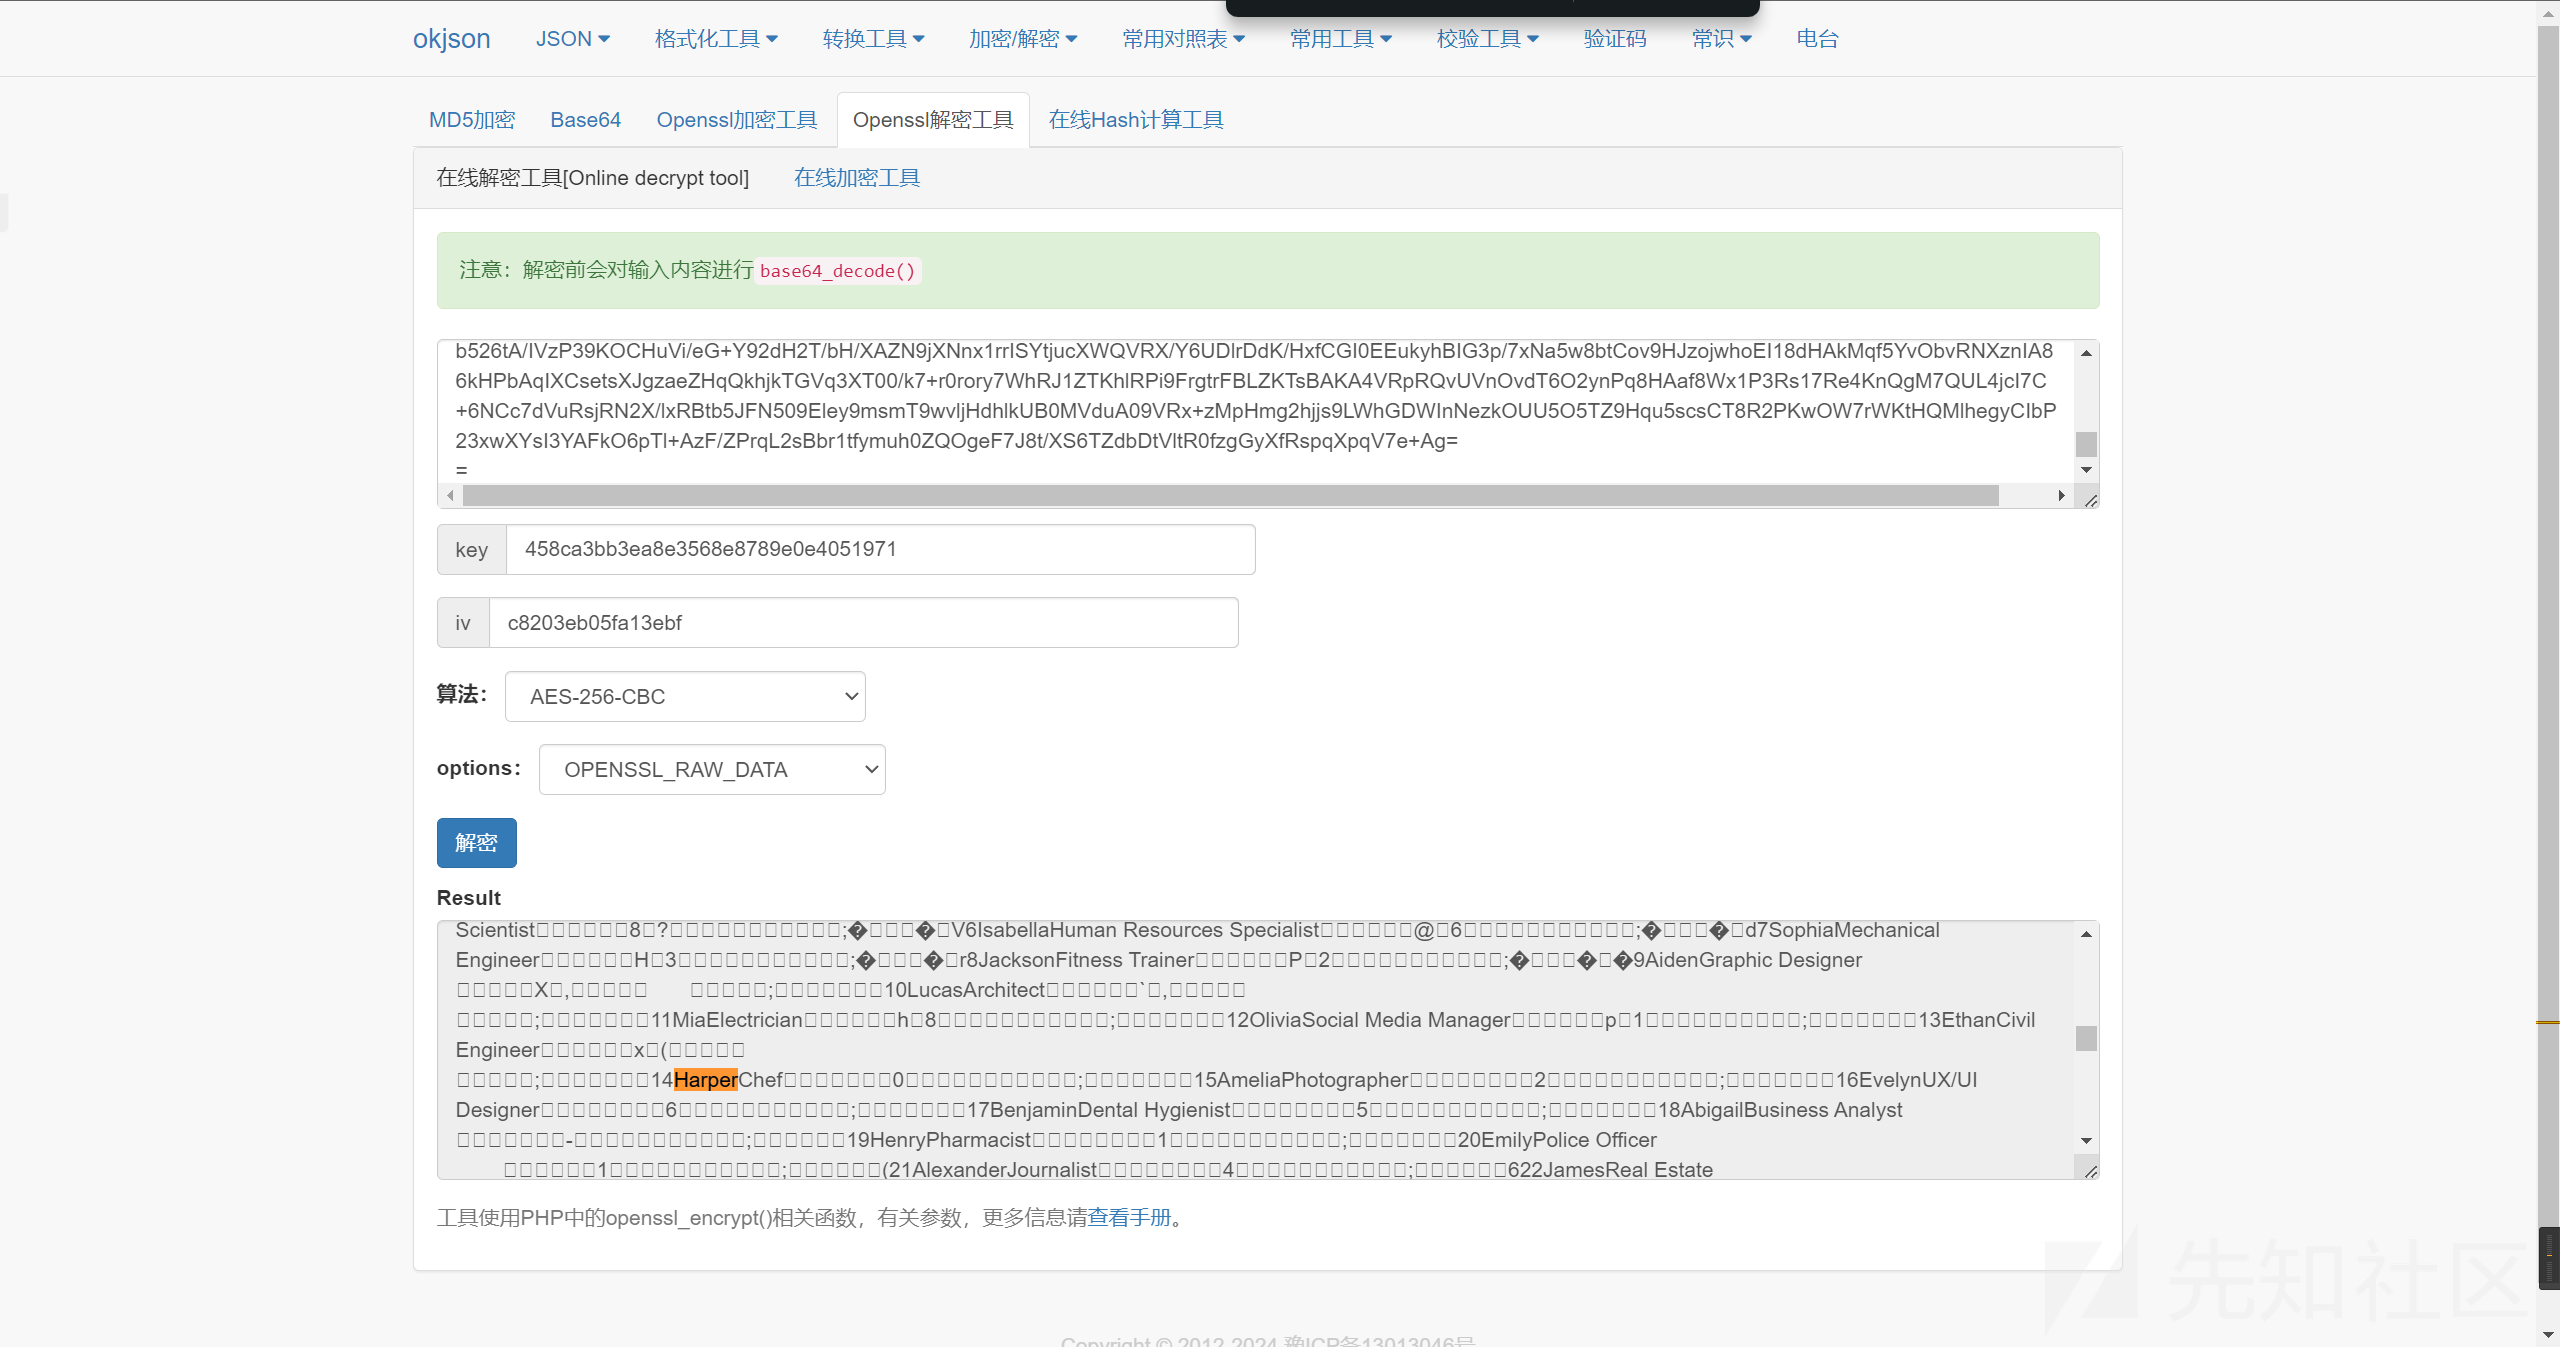Open the 电台 navigation item
2560x1347 pixels.
click(x=1817, y=39)
